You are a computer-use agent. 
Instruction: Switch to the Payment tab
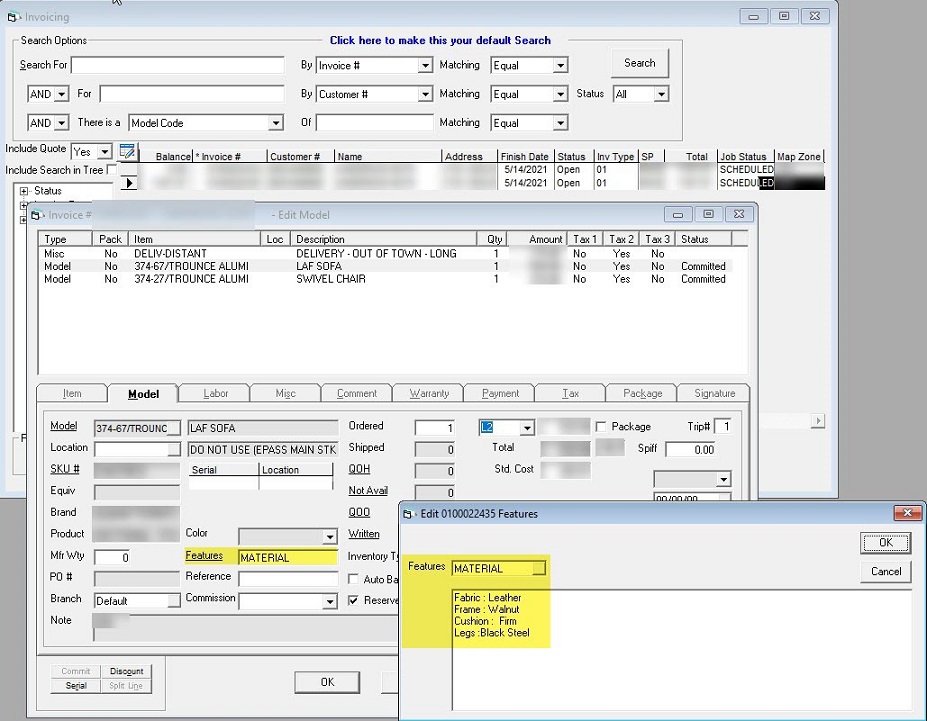(500, 394)
